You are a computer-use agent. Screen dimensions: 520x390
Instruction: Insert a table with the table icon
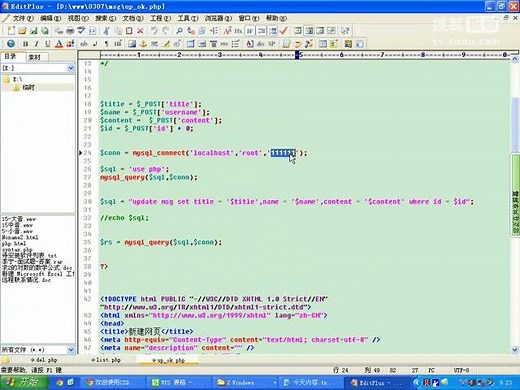point(191,44)
